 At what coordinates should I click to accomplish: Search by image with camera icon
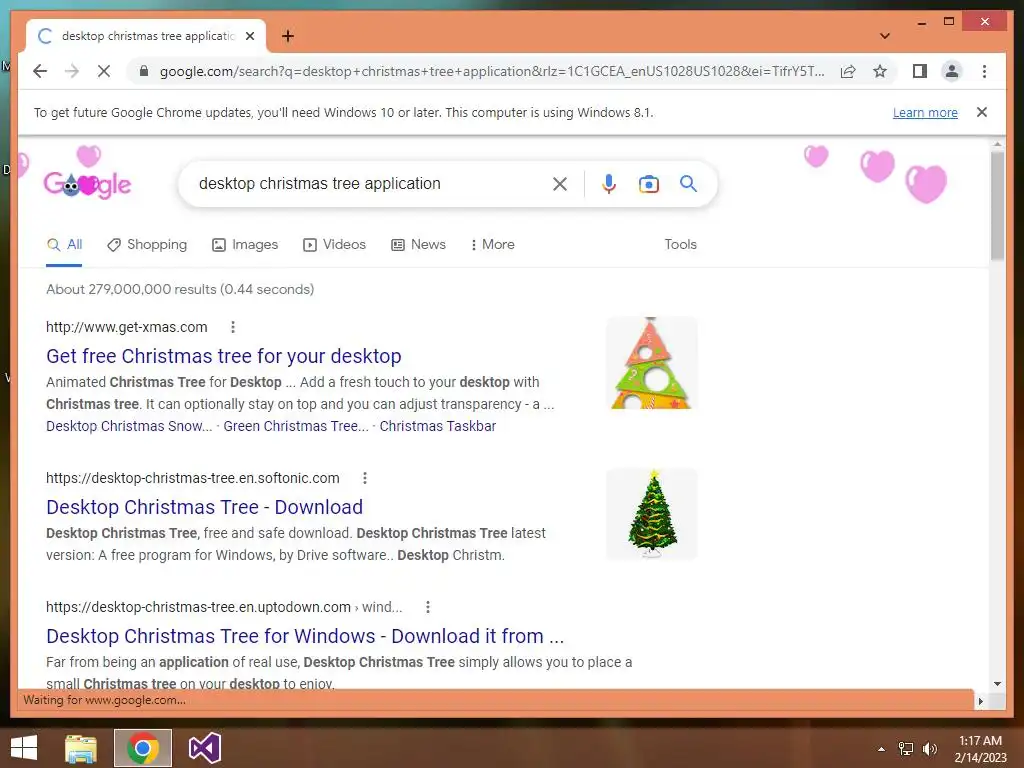(648, 184)
